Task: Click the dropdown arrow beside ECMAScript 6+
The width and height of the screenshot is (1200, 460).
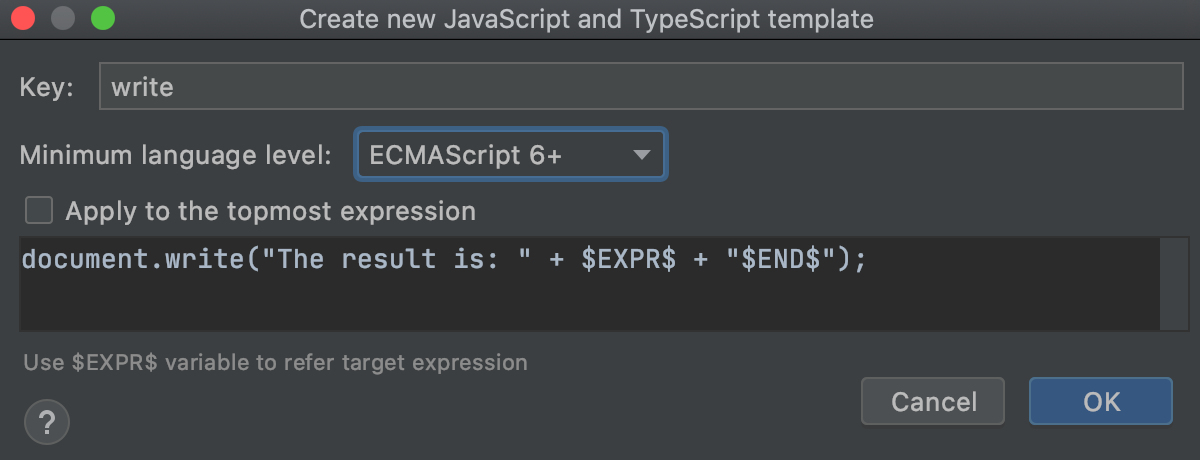Action: (642, 154)
